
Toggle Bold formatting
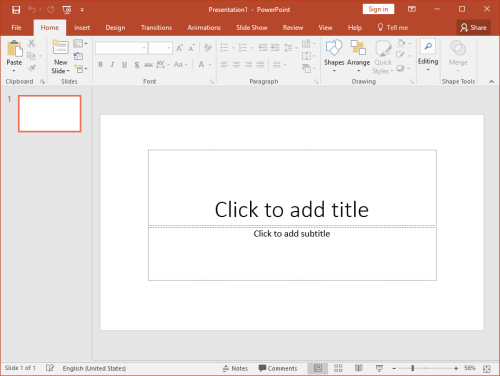[100, 65]
